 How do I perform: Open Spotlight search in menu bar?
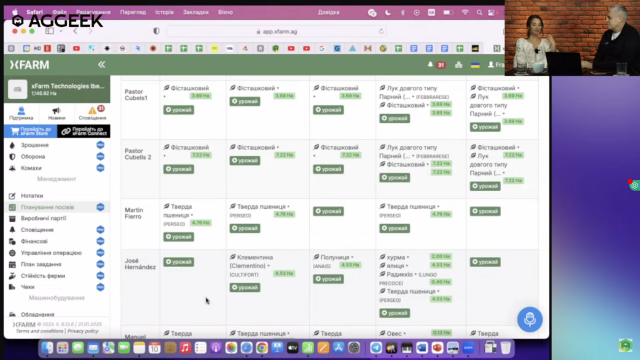tap(479, 13)
